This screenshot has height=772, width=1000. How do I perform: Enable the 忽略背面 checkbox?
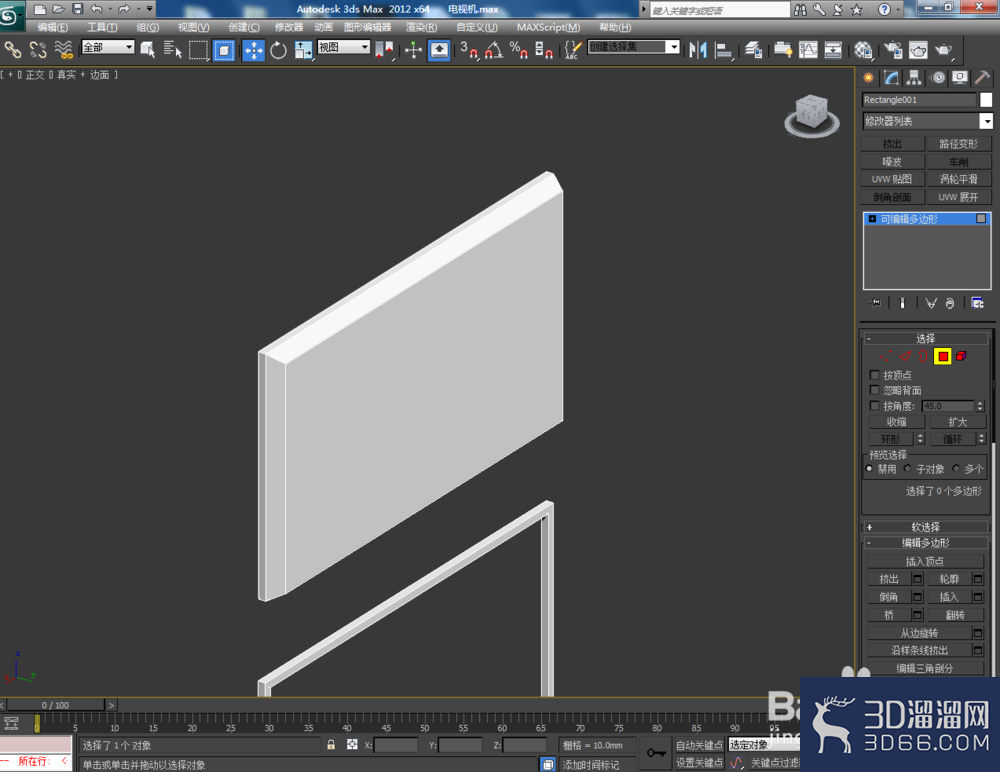(874, 390)
